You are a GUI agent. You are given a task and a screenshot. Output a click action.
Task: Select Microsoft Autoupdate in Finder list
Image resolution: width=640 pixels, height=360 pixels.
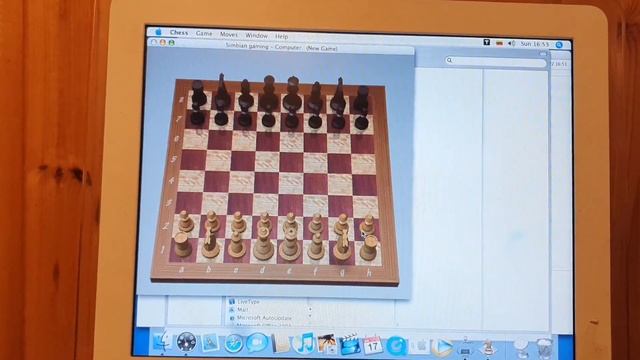tap(264, 318)
